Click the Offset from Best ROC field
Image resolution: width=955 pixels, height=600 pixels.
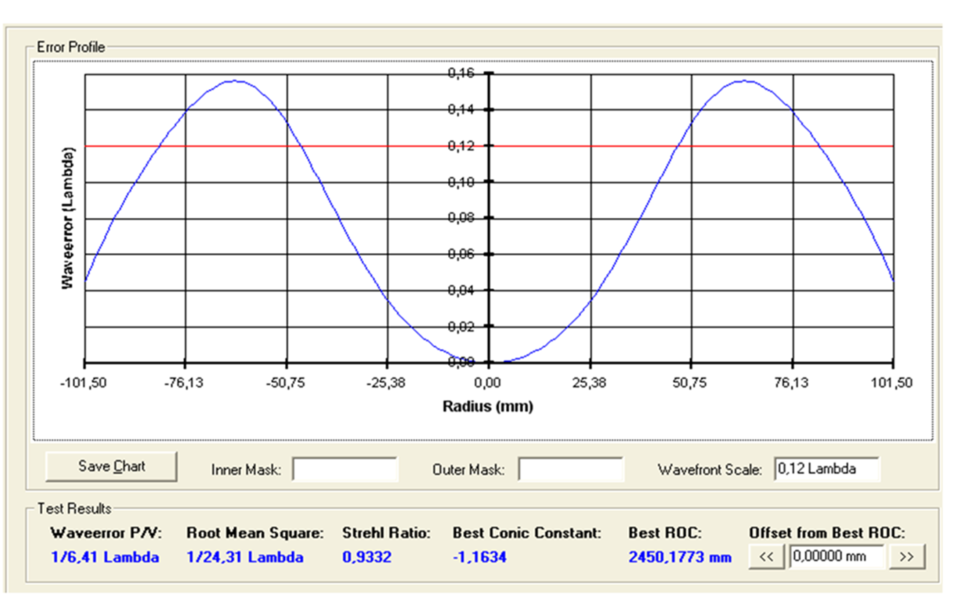click(836, 557)
